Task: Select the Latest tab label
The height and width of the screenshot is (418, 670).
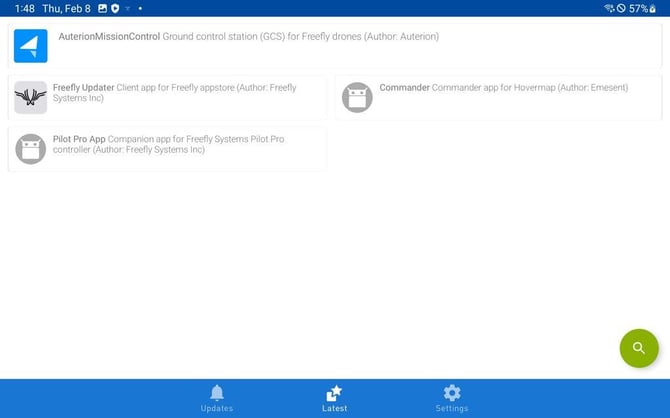Action: click(x=335, y=408)
